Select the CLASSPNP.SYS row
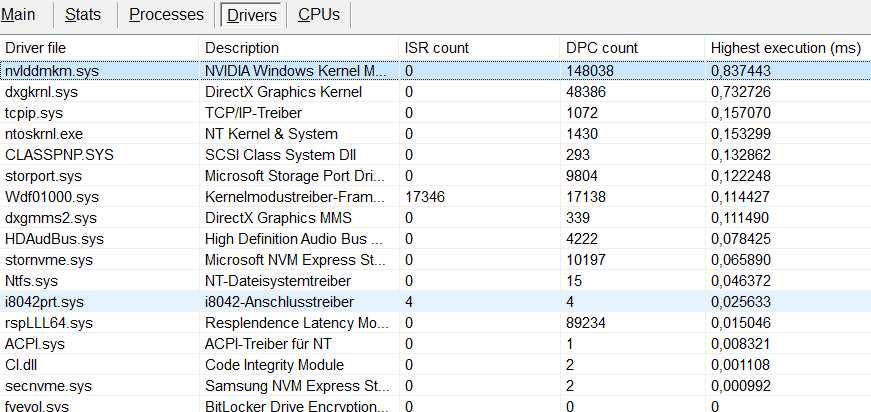Image resolution: width=871 pixels, height=412 pixels. coord(436,155)
